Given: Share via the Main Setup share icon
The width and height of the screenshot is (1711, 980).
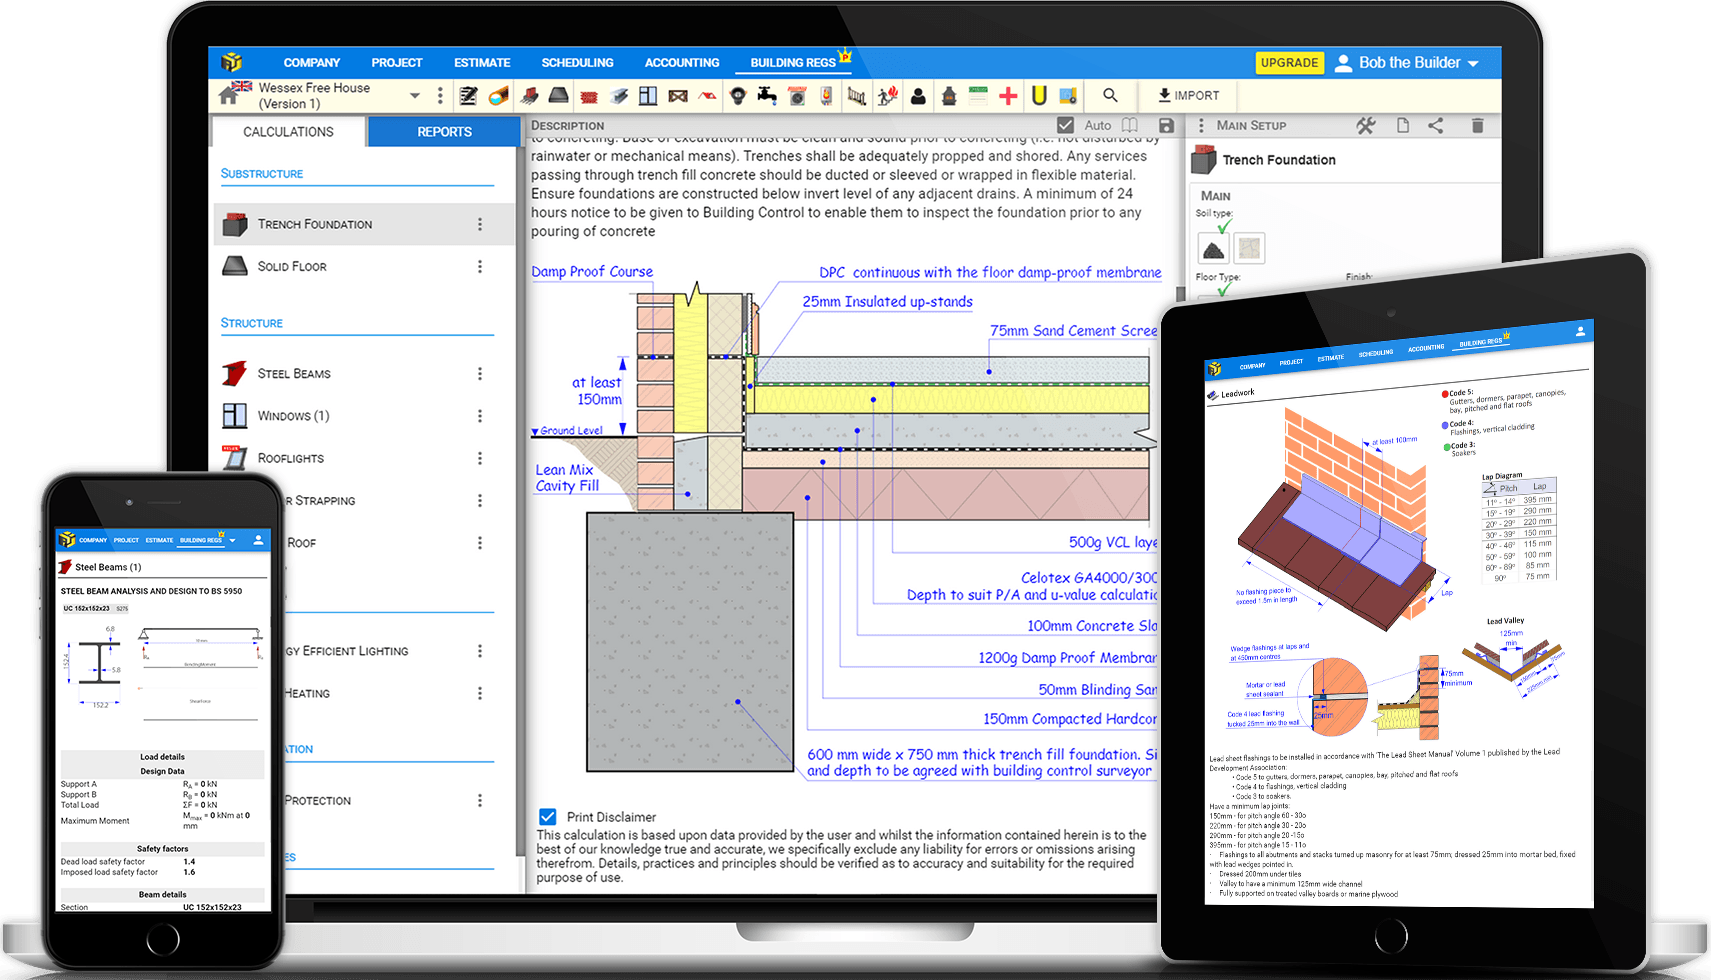Looking at the screenshot, I should pos(1436,125).
